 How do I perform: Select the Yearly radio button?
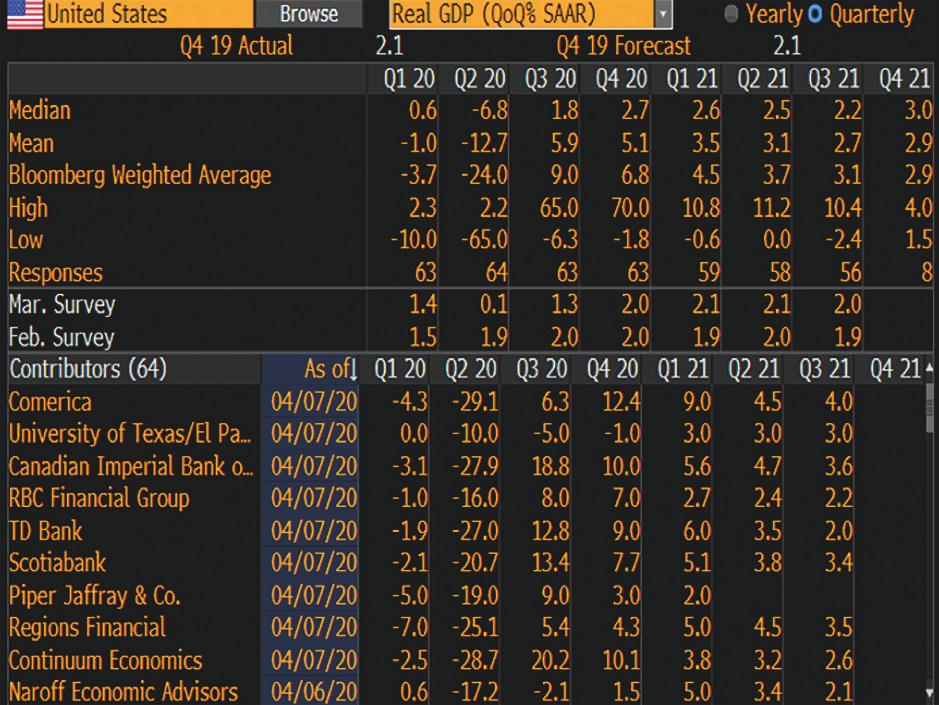tap(731, 15)
